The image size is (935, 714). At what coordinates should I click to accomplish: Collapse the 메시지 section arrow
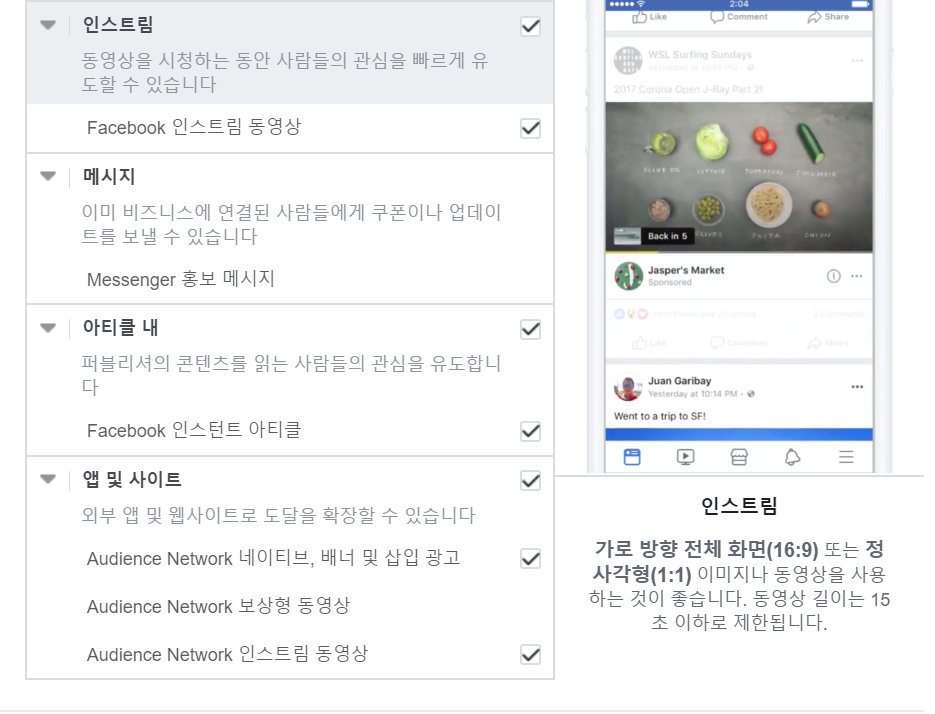[x=48, y=176]
